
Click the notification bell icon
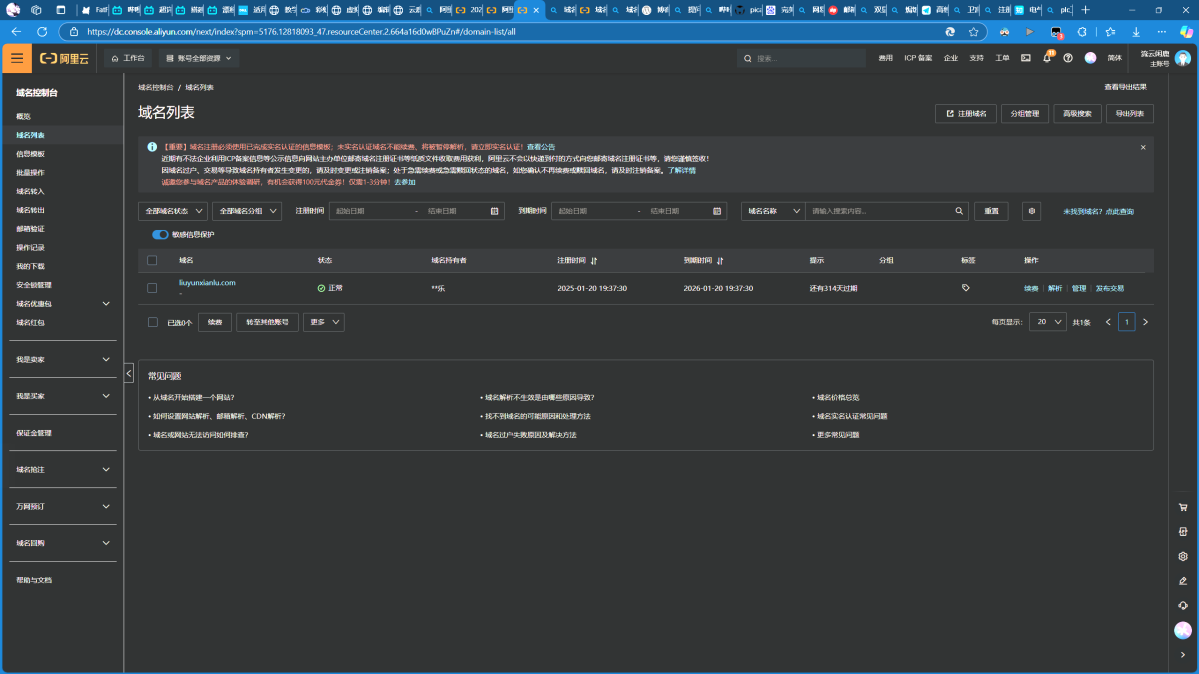(1047, 58)
